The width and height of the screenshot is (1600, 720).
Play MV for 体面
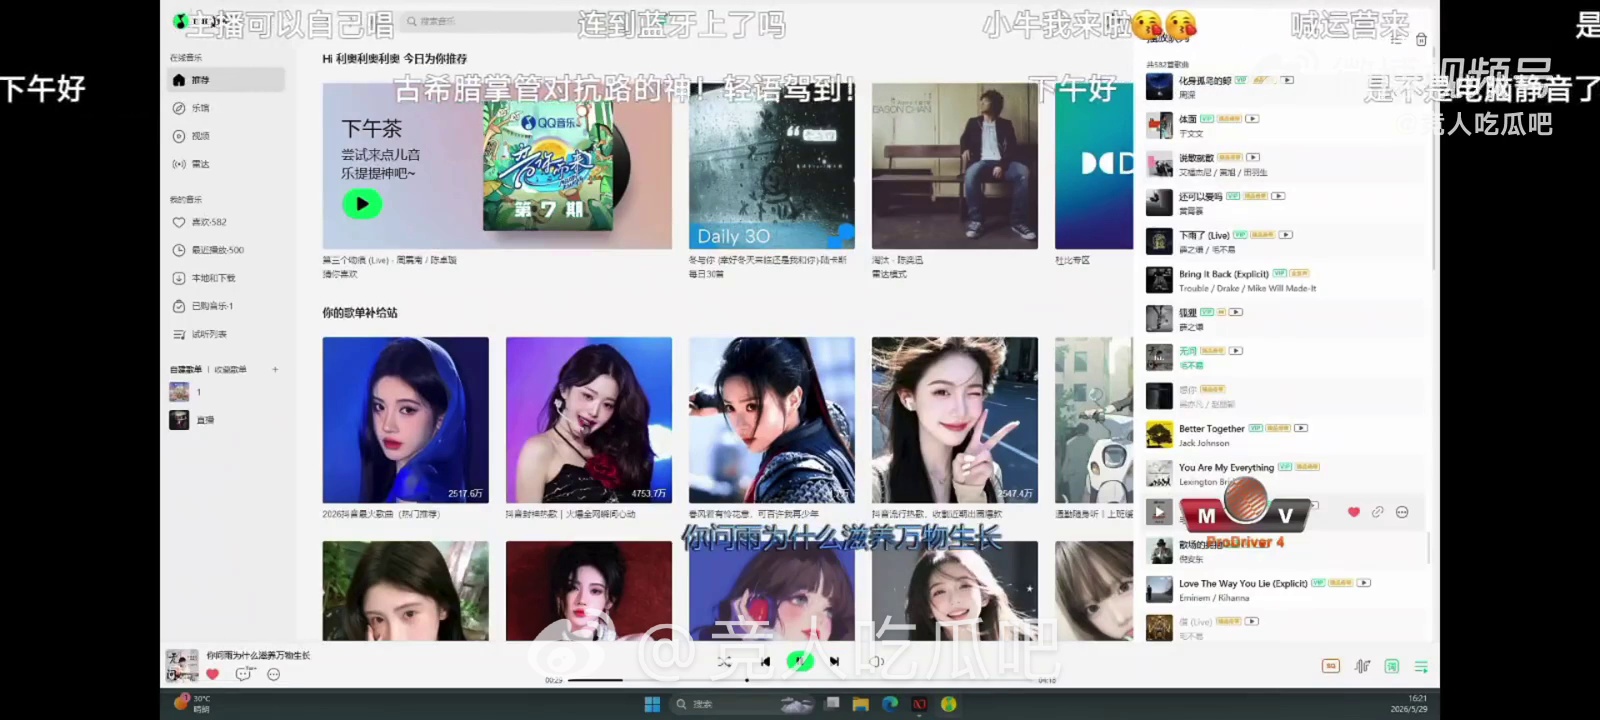(x=1252, y=119)
